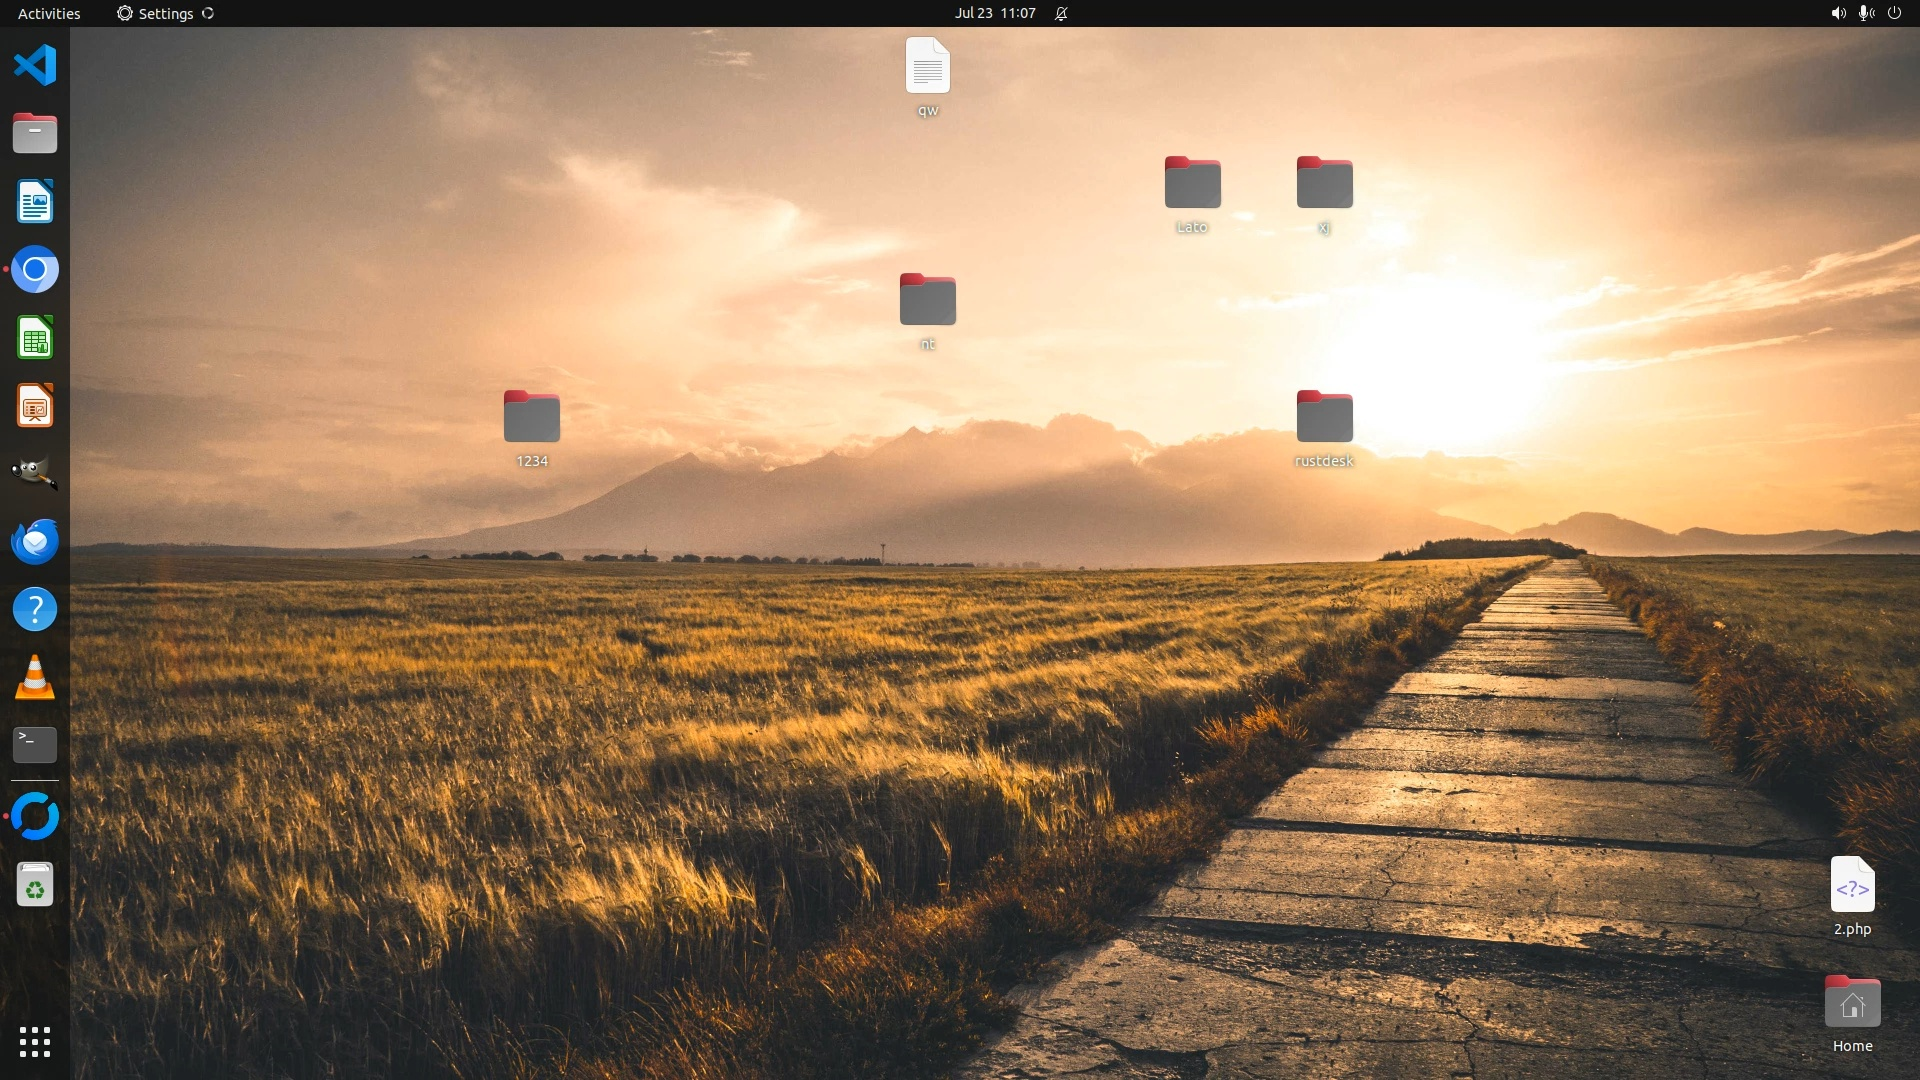This screenshot has height=1080, width=1920.
Task: Launch VLC media player cone icon
Action: pyautogui.click(x=35, y=677)
